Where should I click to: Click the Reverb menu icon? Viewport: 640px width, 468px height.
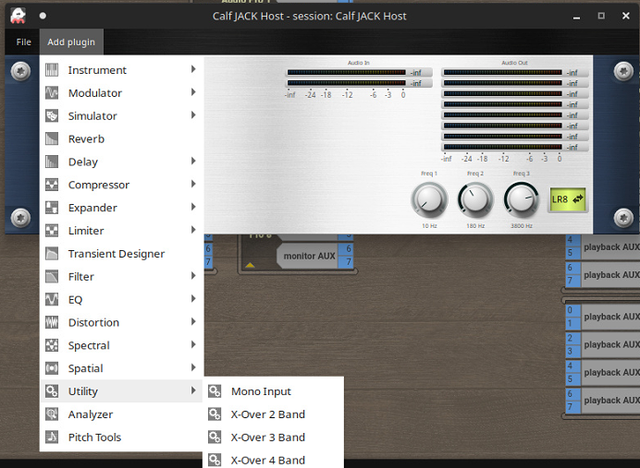51,139
